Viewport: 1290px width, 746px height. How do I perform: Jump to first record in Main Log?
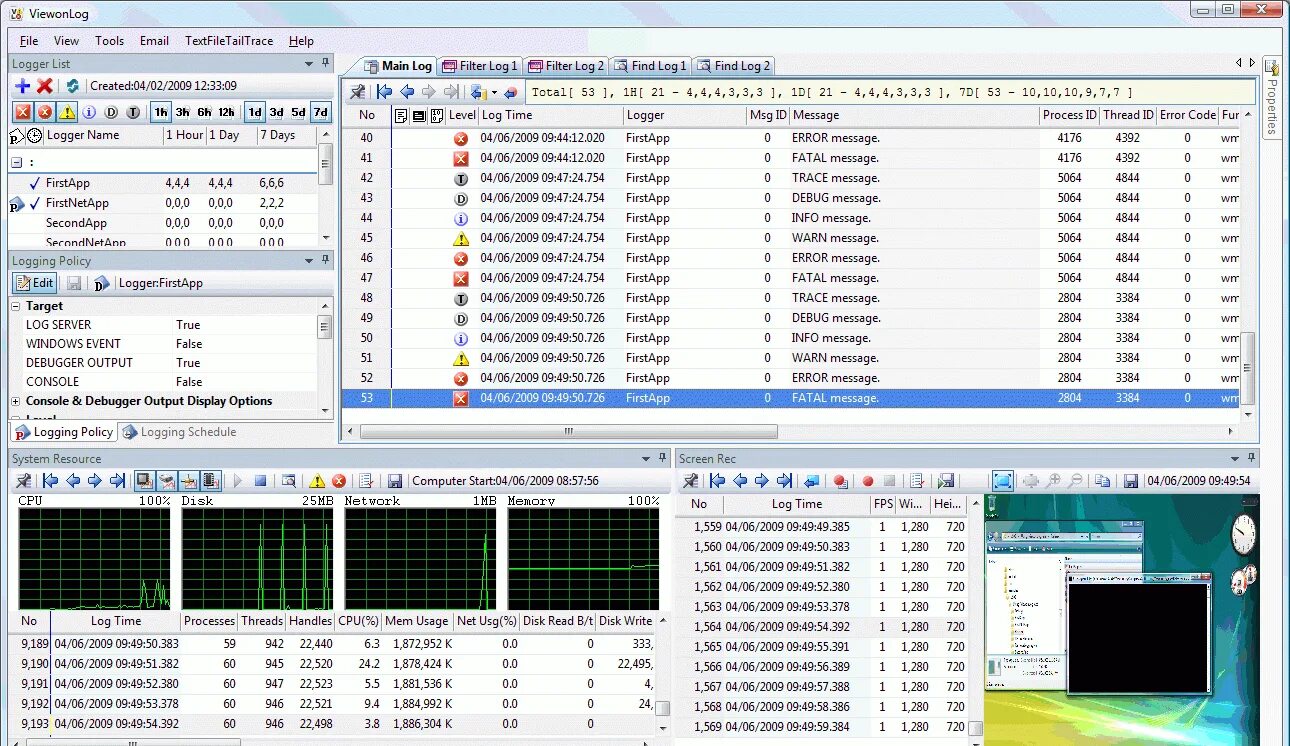pyautogui.click(x=385, y=92)
